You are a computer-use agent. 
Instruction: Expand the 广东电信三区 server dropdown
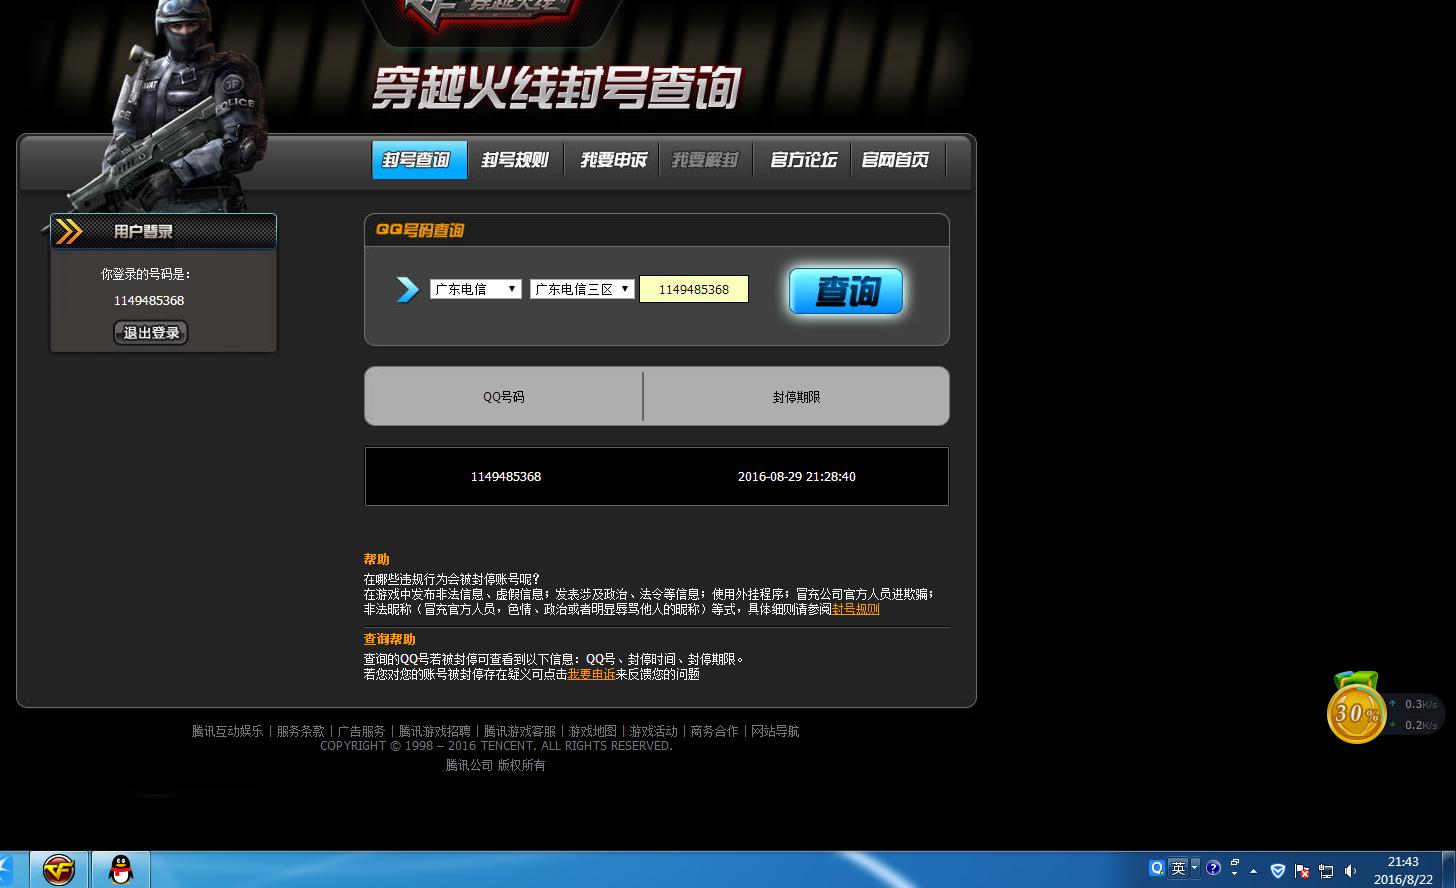582,289
